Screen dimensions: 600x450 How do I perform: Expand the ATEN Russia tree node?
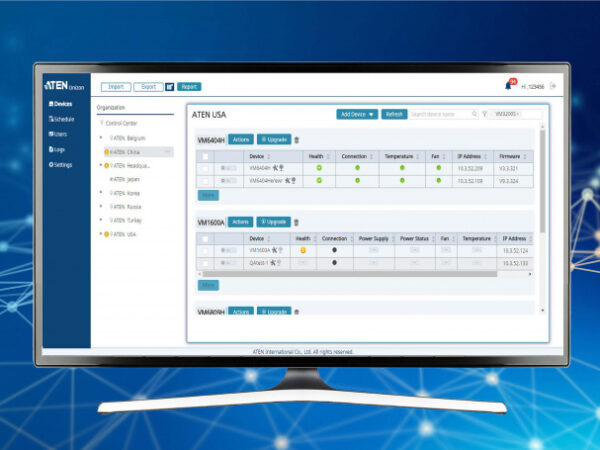(101, 206)
